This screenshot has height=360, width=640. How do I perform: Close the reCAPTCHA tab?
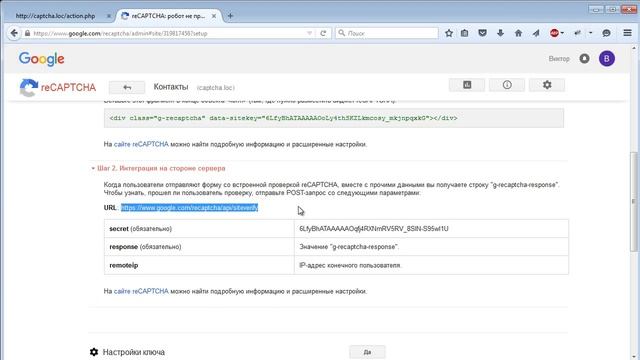[213, 16]
